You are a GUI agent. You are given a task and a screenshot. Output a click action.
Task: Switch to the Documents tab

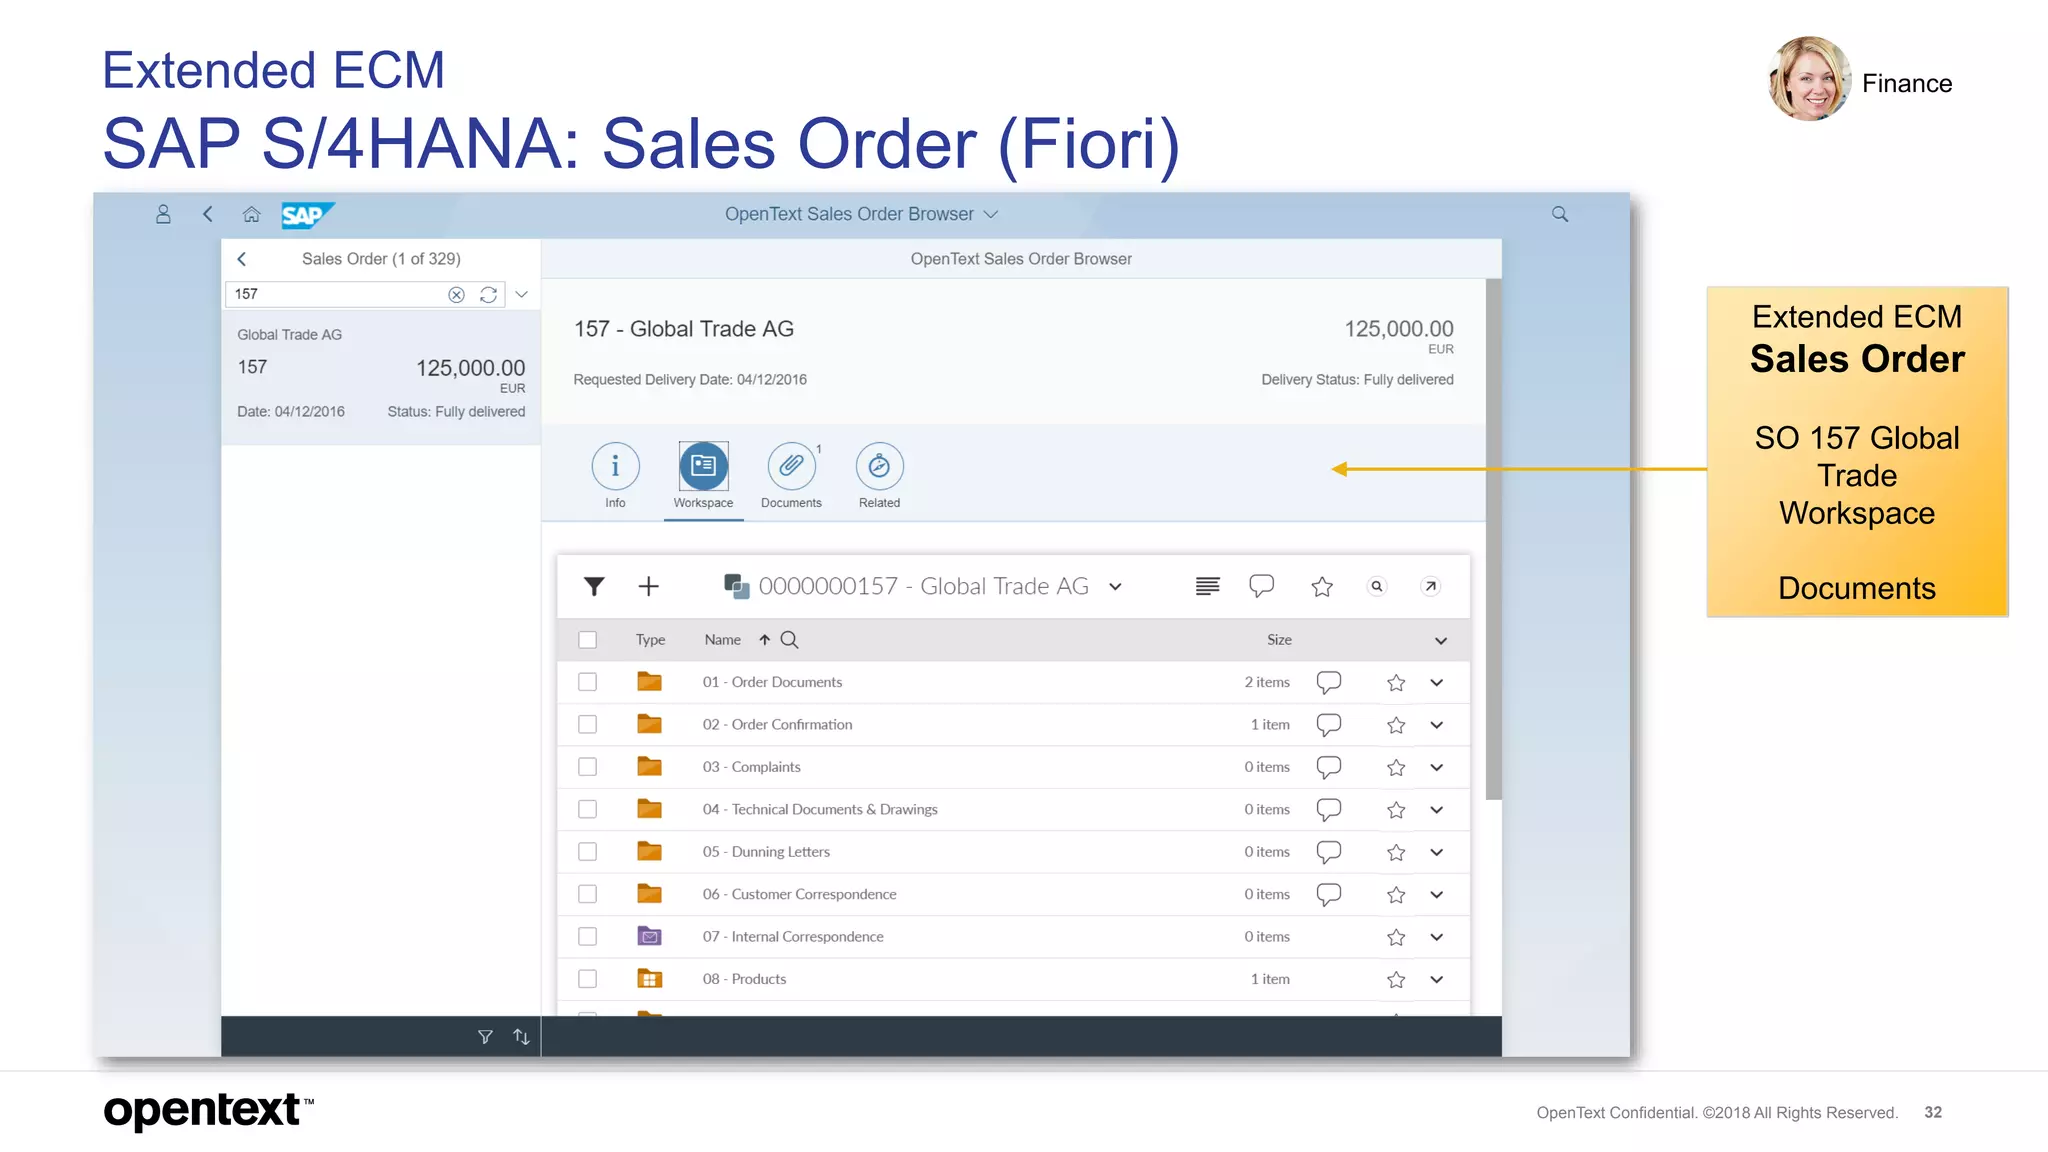tap(791, 476)
